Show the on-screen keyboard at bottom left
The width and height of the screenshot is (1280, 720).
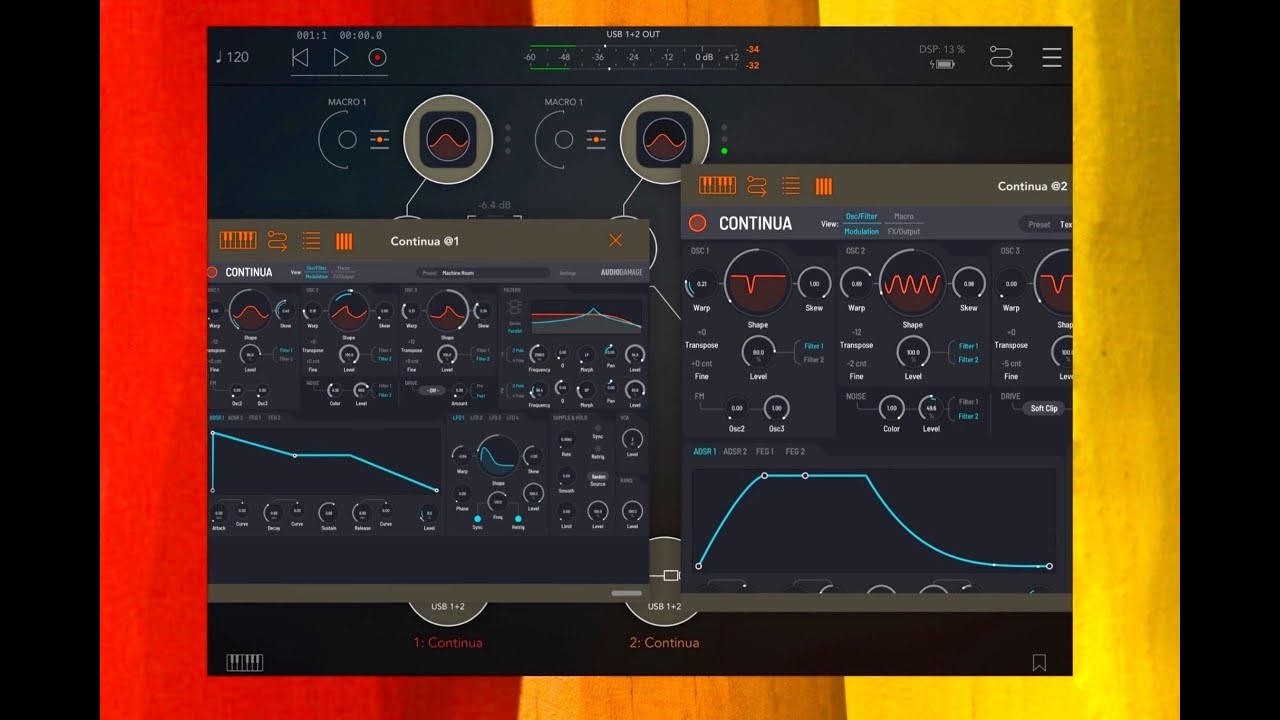coord(245,662)
